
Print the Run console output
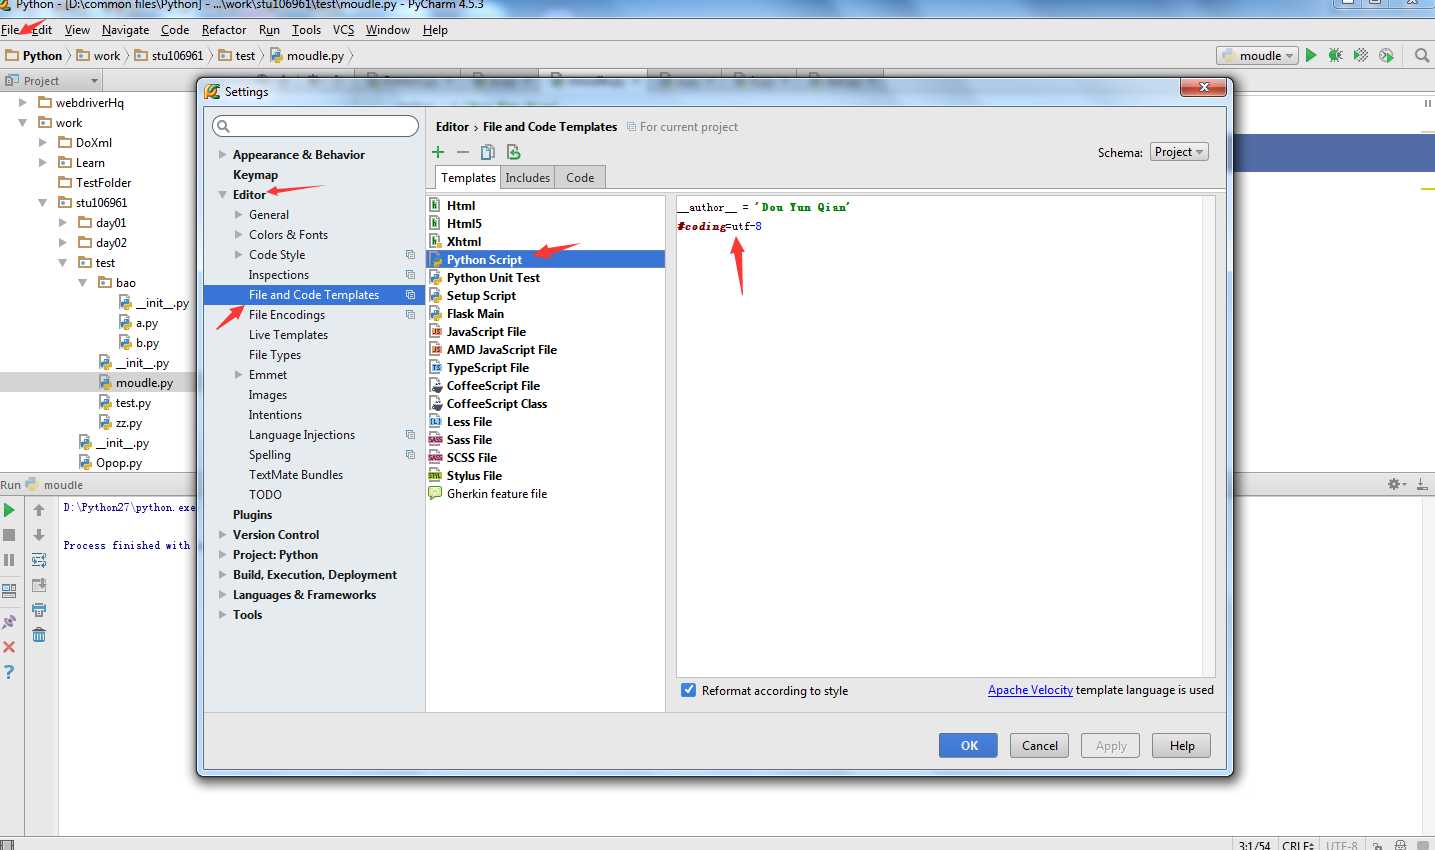39,609
